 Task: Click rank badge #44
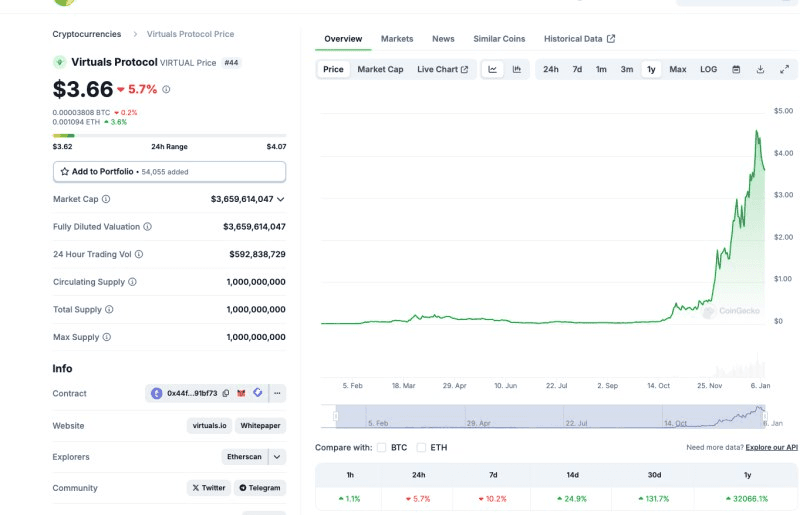pos(232,63)
